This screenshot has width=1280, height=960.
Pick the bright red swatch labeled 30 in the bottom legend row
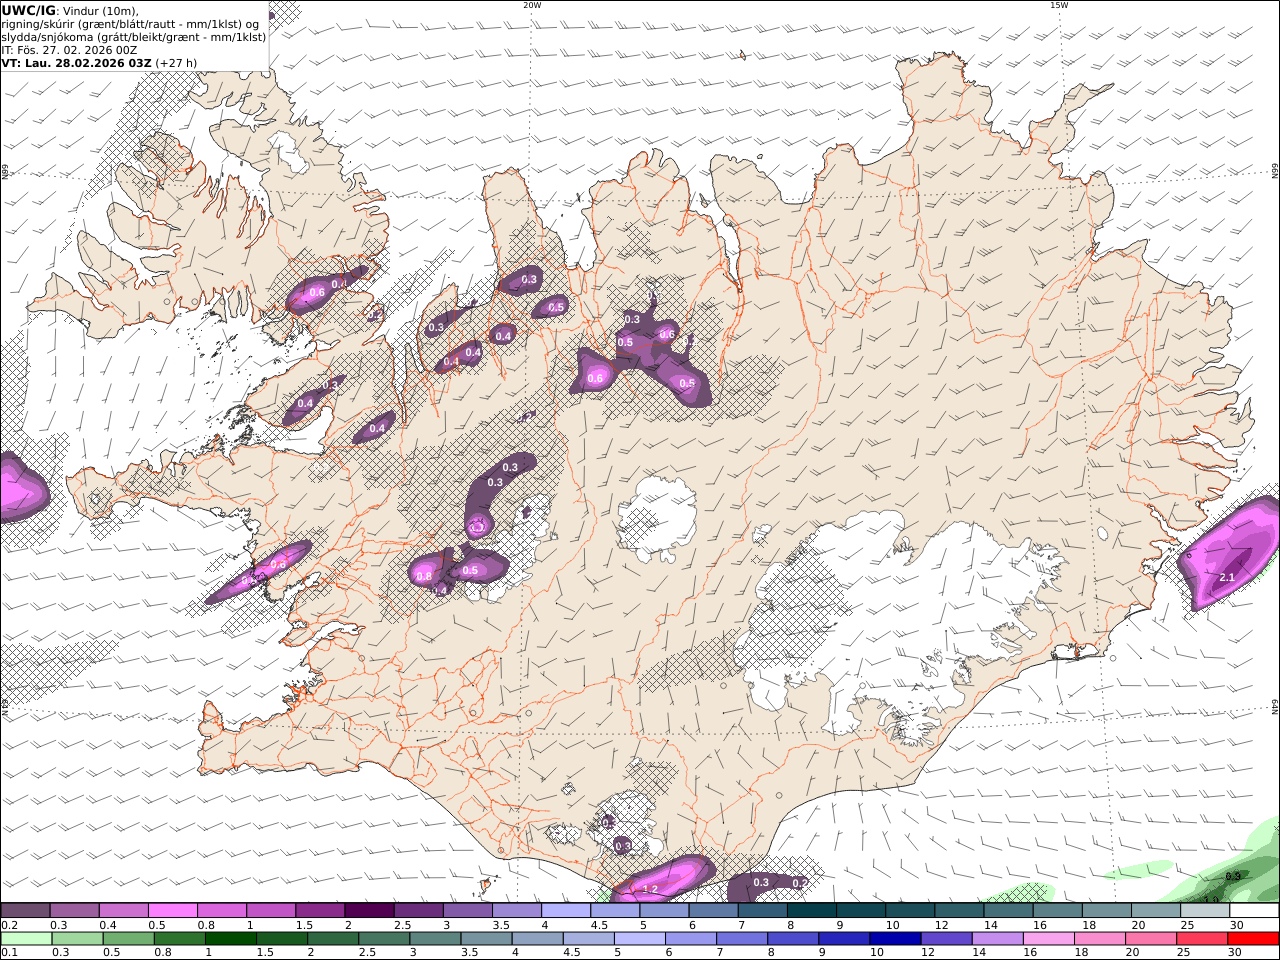(1253, 938)
